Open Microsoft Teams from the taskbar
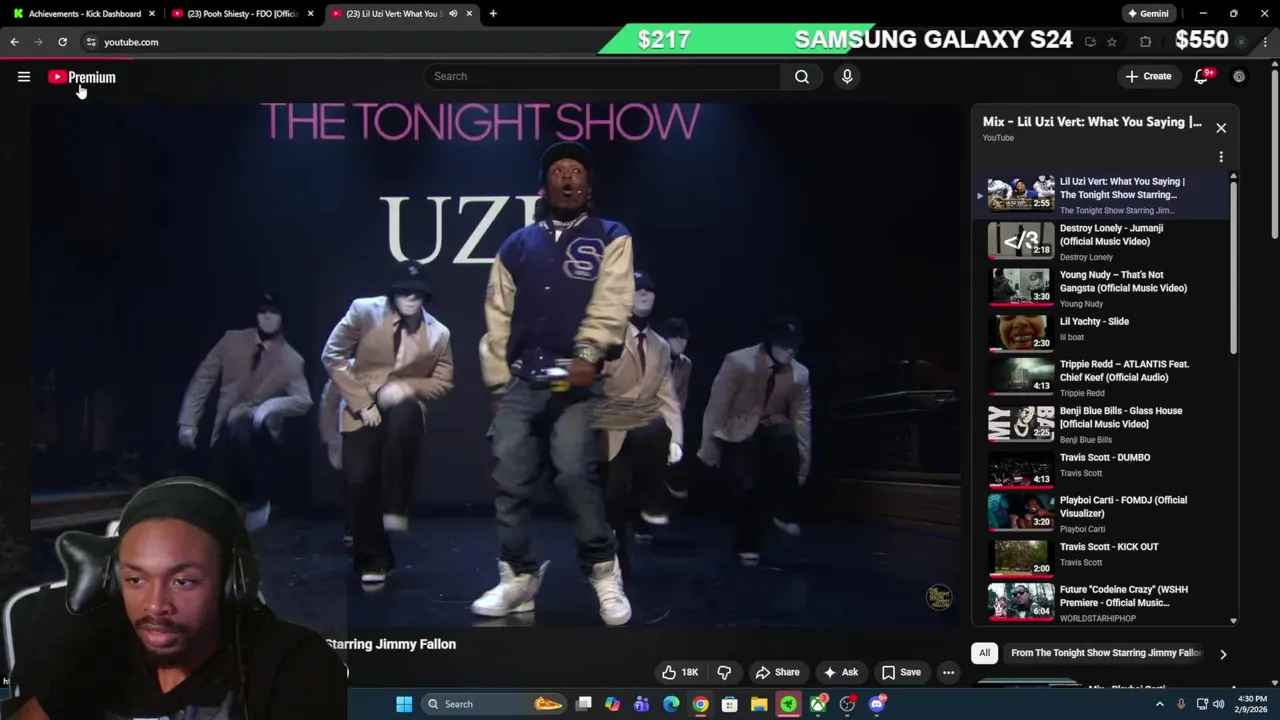Viewport: 1280px width, 720px height. pyautogui.click(x=642, y=704)
